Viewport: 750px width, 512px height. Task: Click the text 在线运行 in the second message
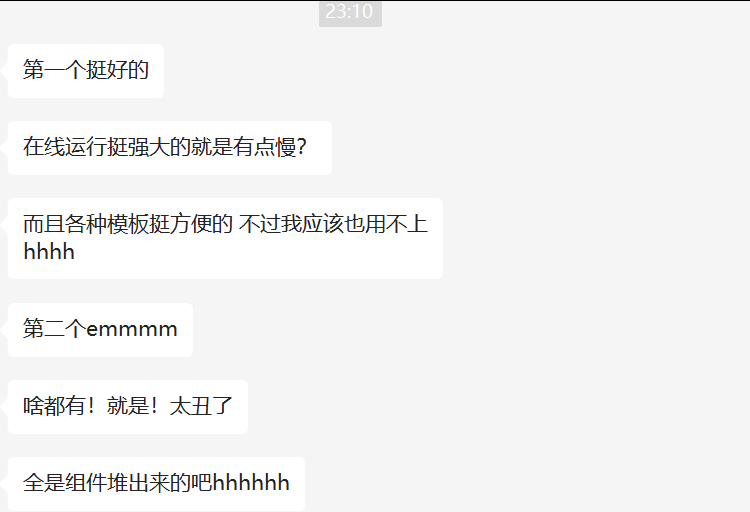click(65, 147)
